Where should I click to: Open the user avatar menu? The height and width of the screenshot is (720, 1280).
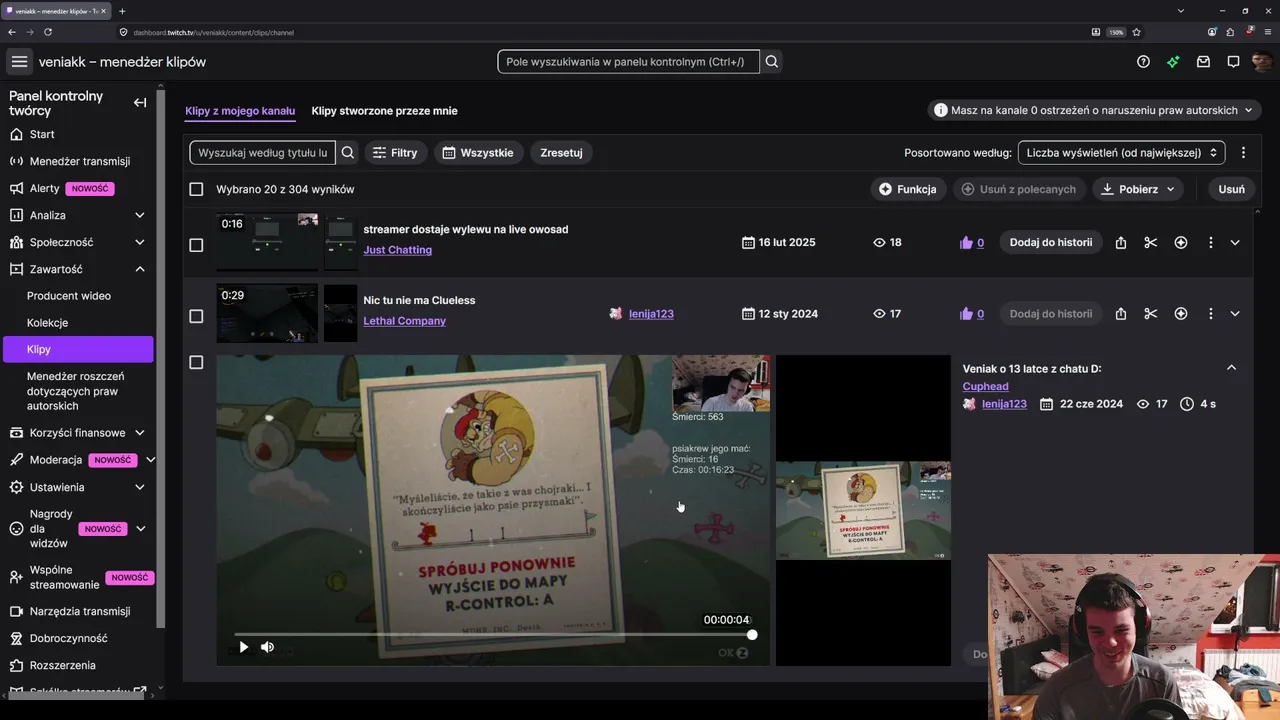point(1262,62)
